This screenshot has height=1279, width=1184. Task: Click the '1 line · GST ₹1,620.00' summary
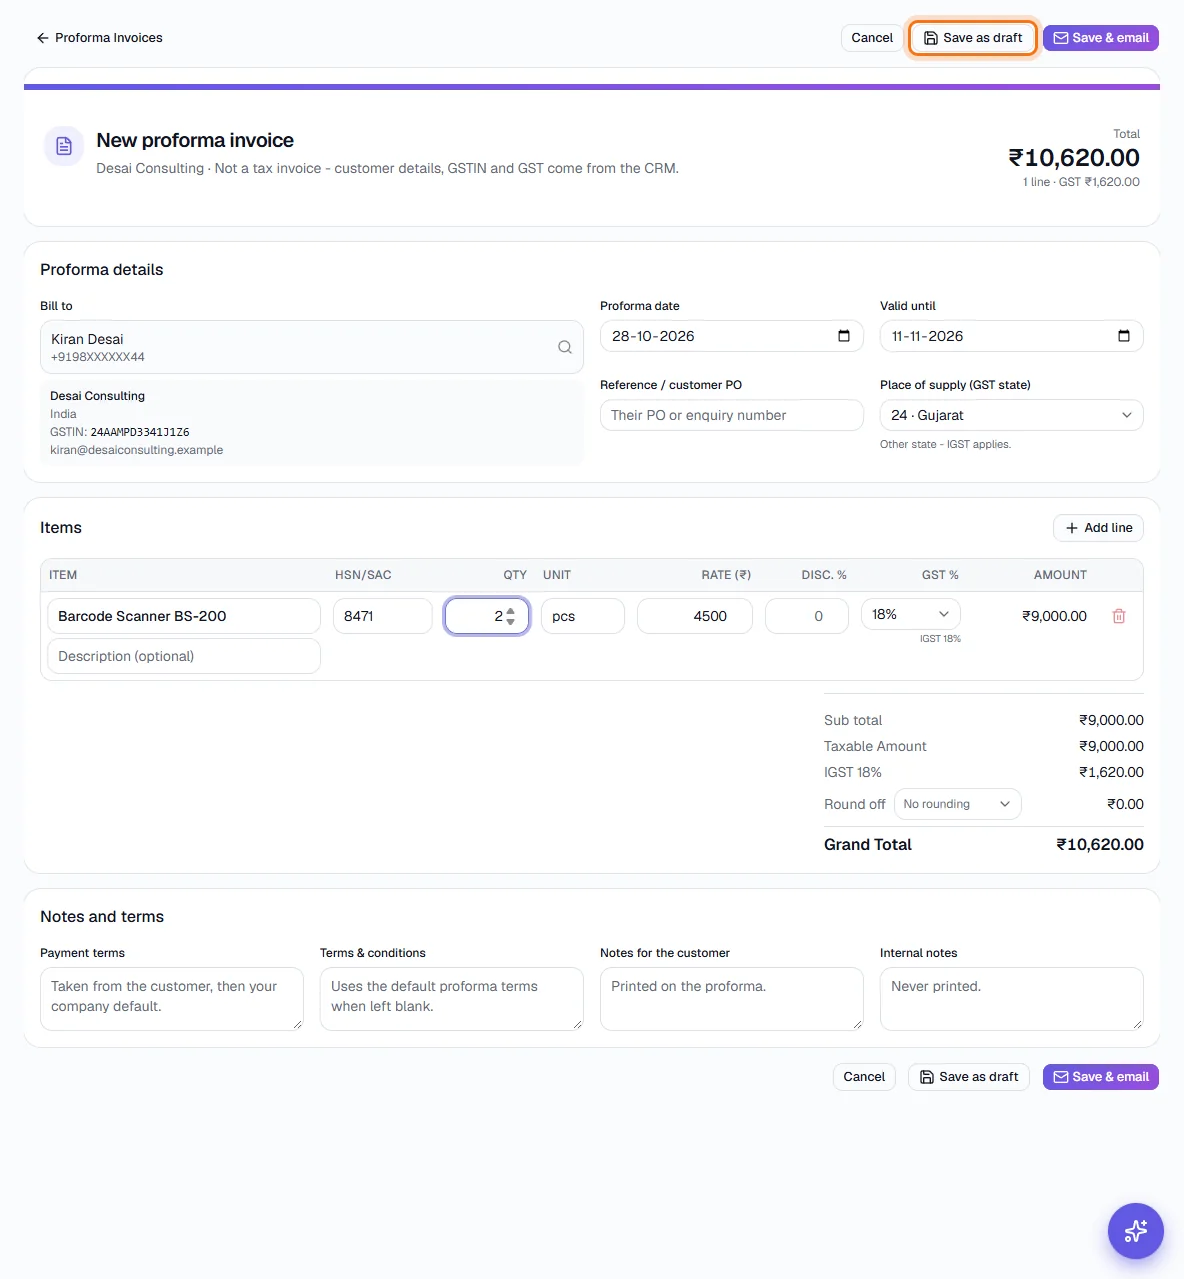pyautogui.click(x=1081, y=182)
